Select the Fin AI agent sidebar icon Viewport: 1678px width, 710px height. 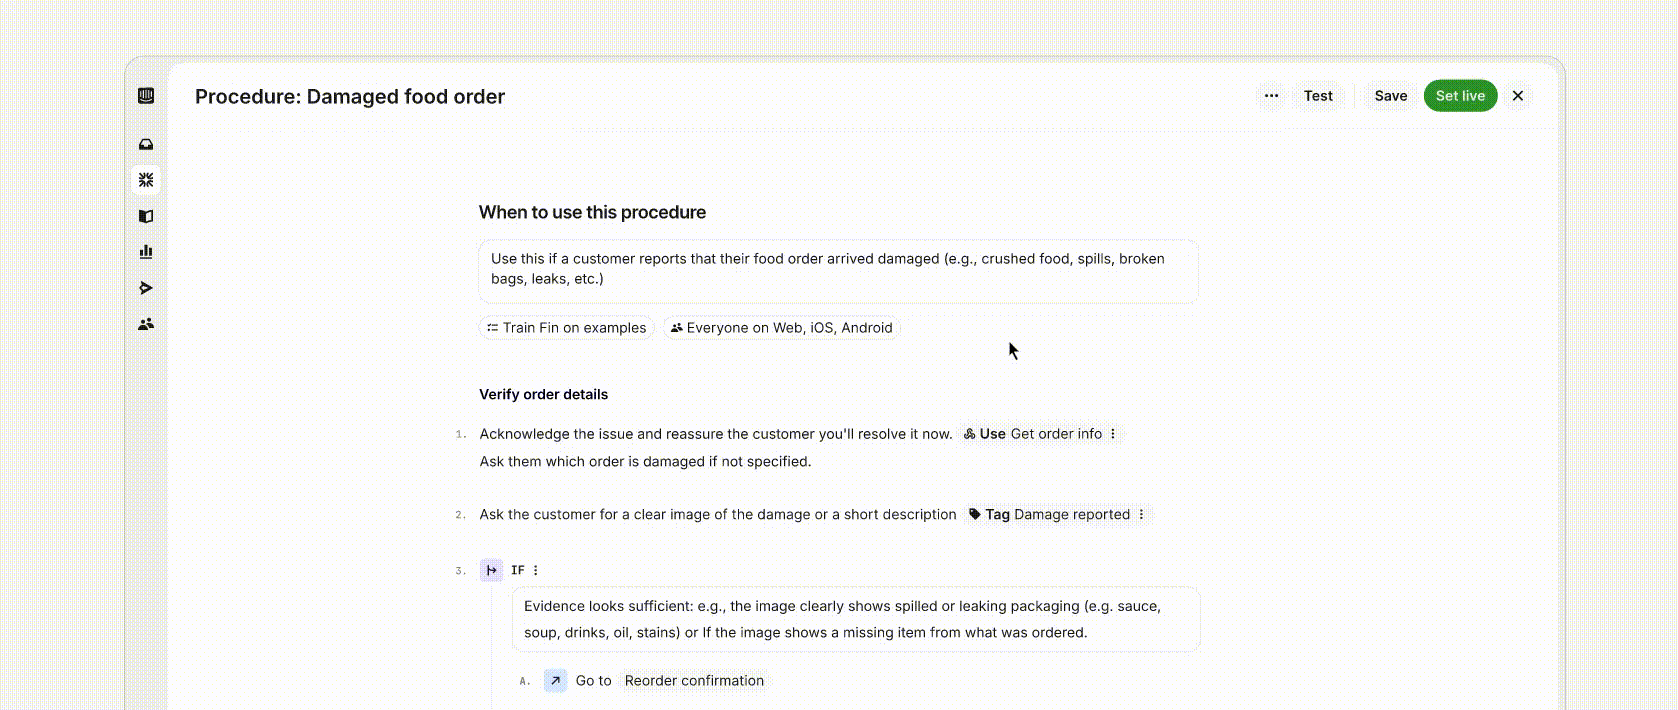[146, 180]
